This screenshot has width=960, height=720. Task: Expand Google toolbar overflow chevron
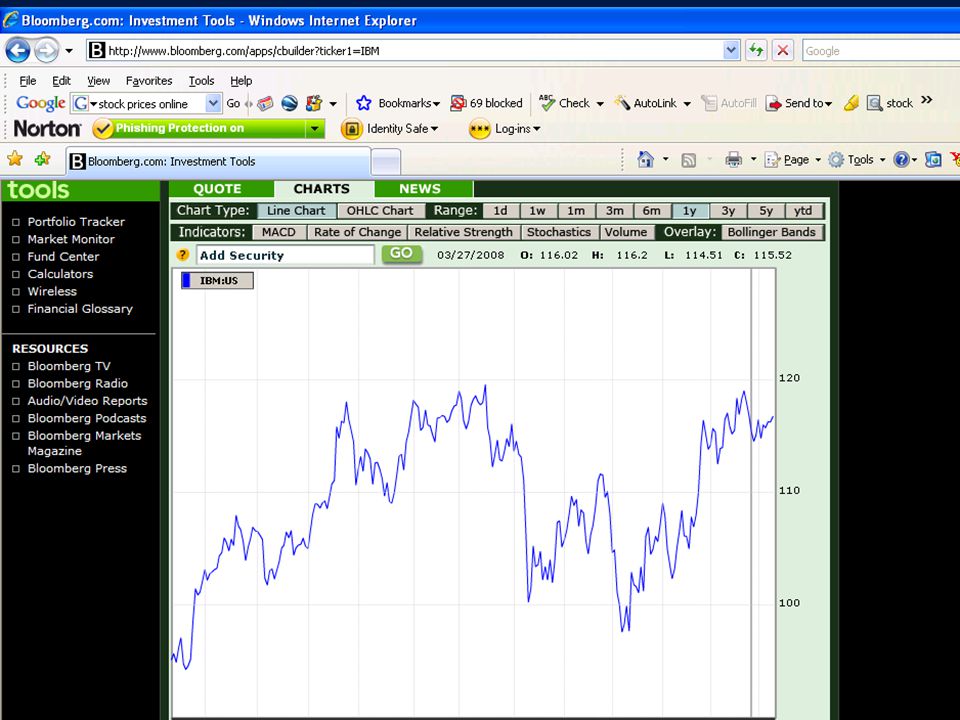coord(926,100)
